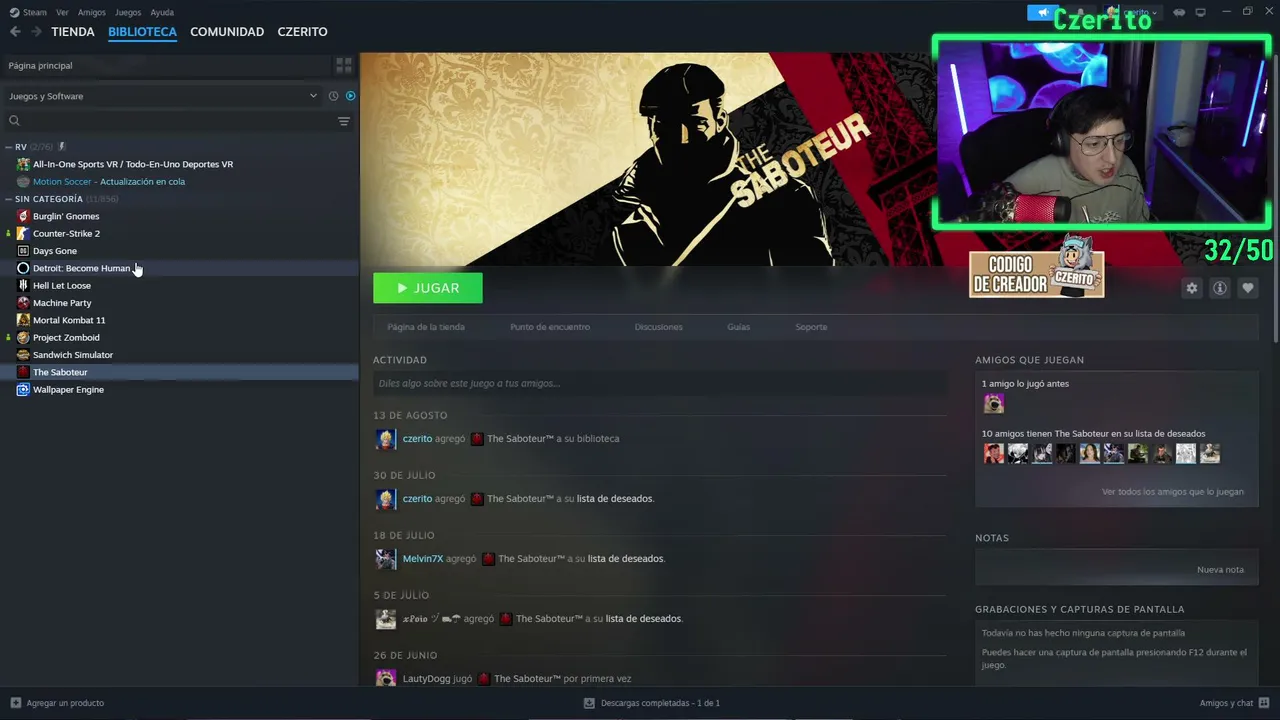Create a Nueva nota
Screen dimensions: 1280x720
click(x=1220, y=570)
